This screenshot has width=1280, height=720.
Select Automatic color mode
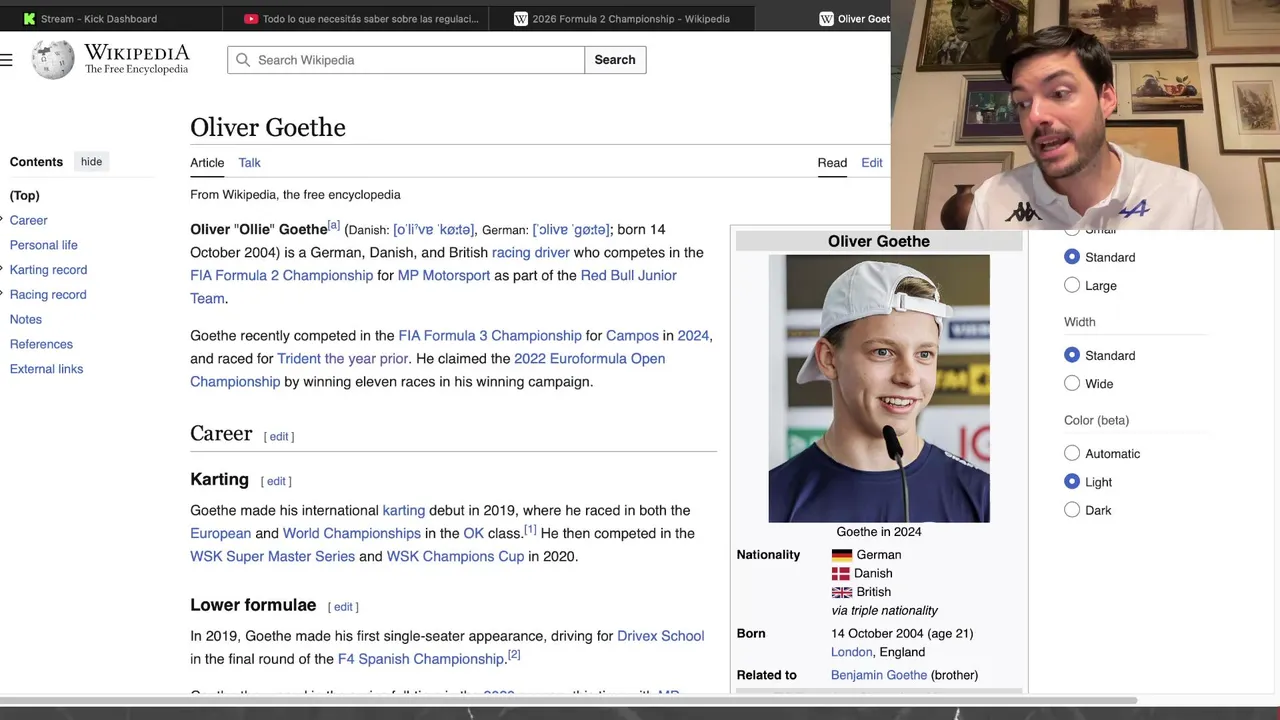1072,453
